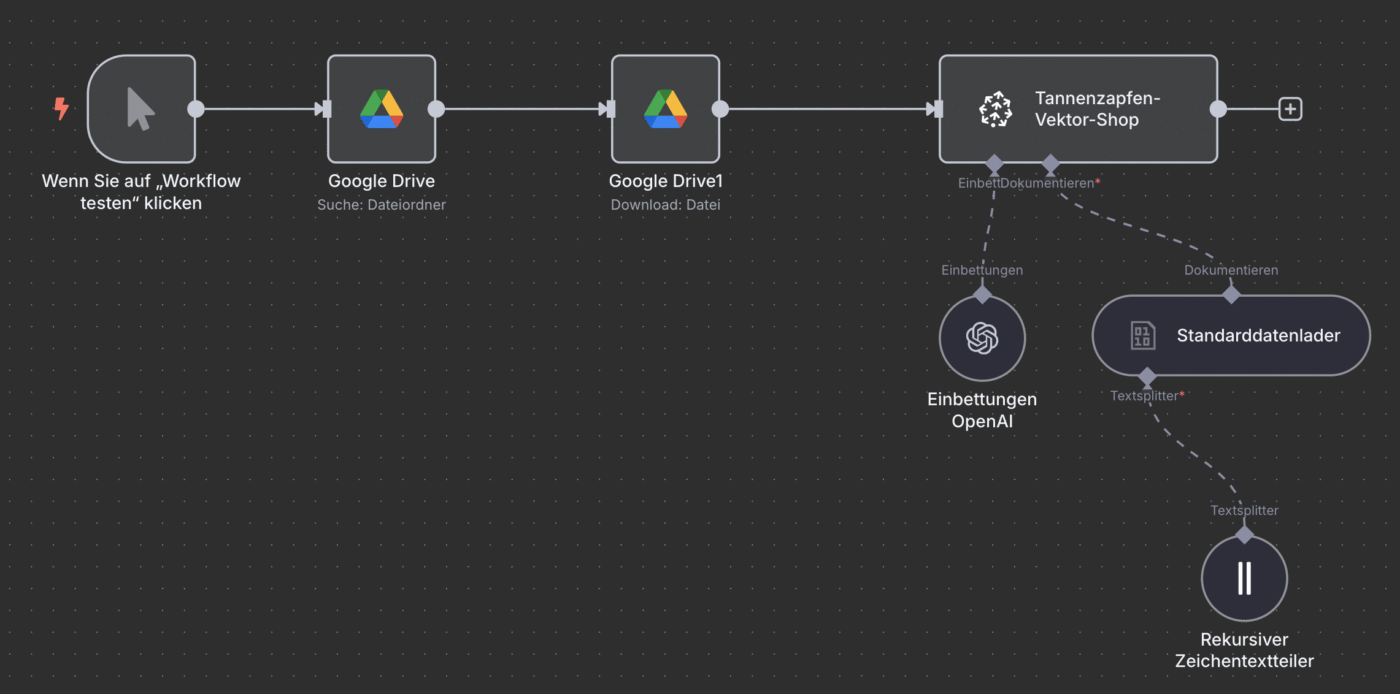Viewport: 1400px width, 694px height.
Task: Open the Rekursiver Zeichentextteiler node icon
Action: pos(1244,578)
